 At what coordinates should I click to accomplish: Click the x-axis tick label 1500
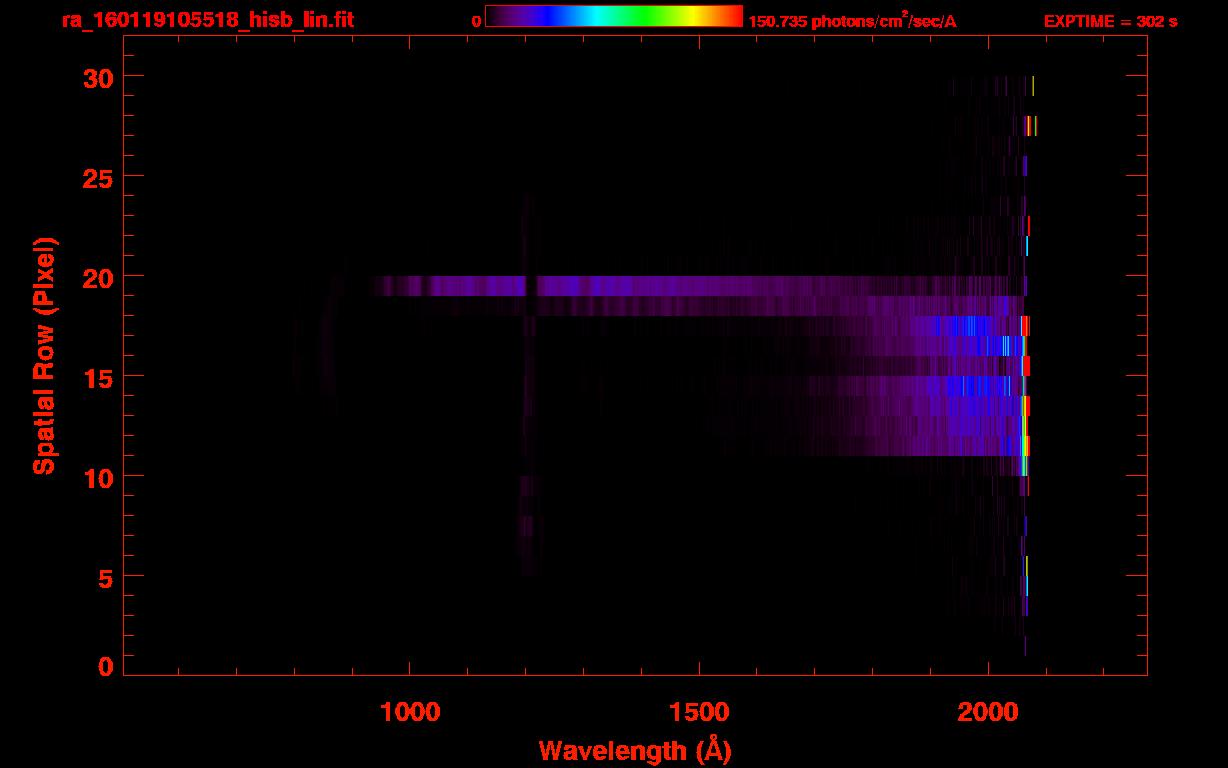[699, 710]
